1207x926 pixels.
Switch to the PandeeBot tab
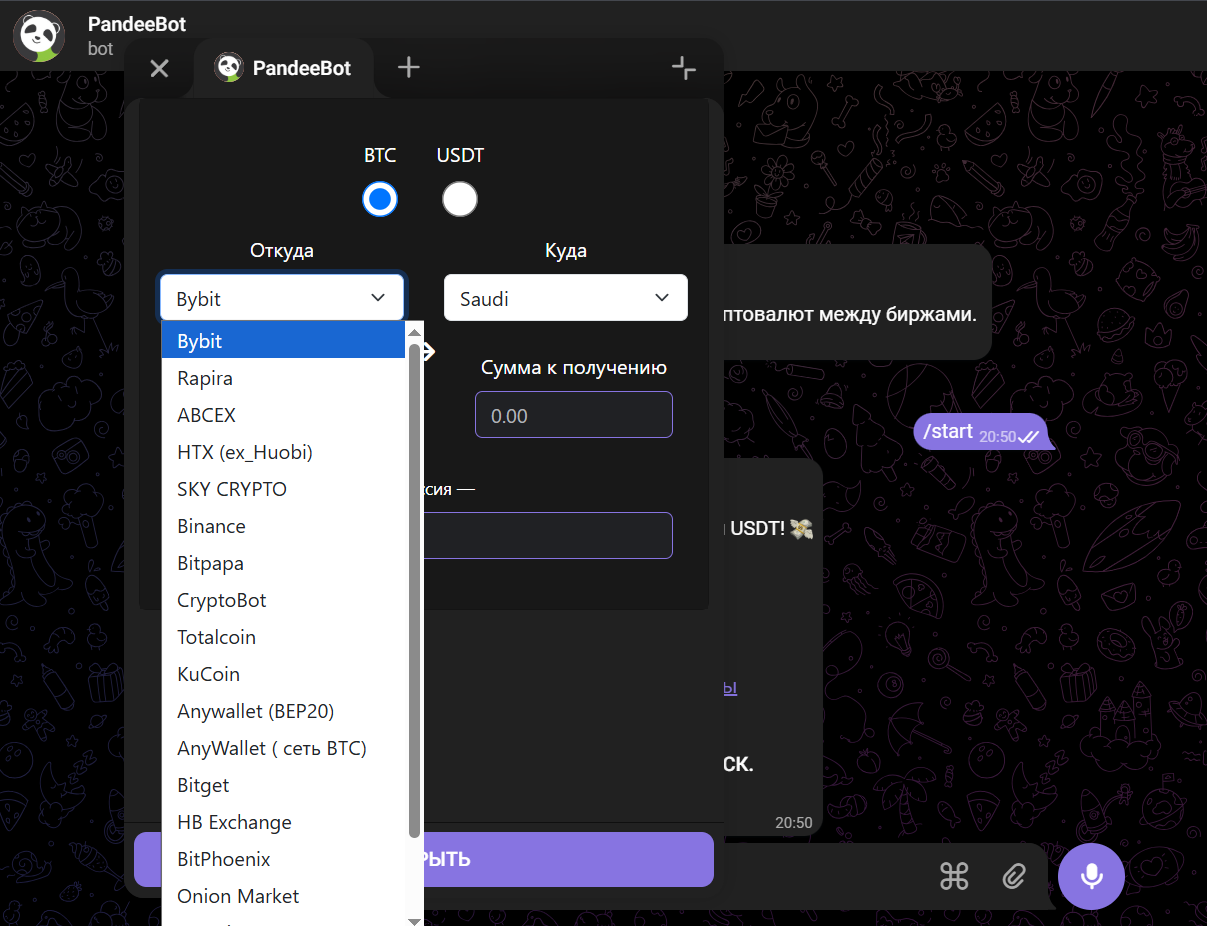click(x=284, y=68)
